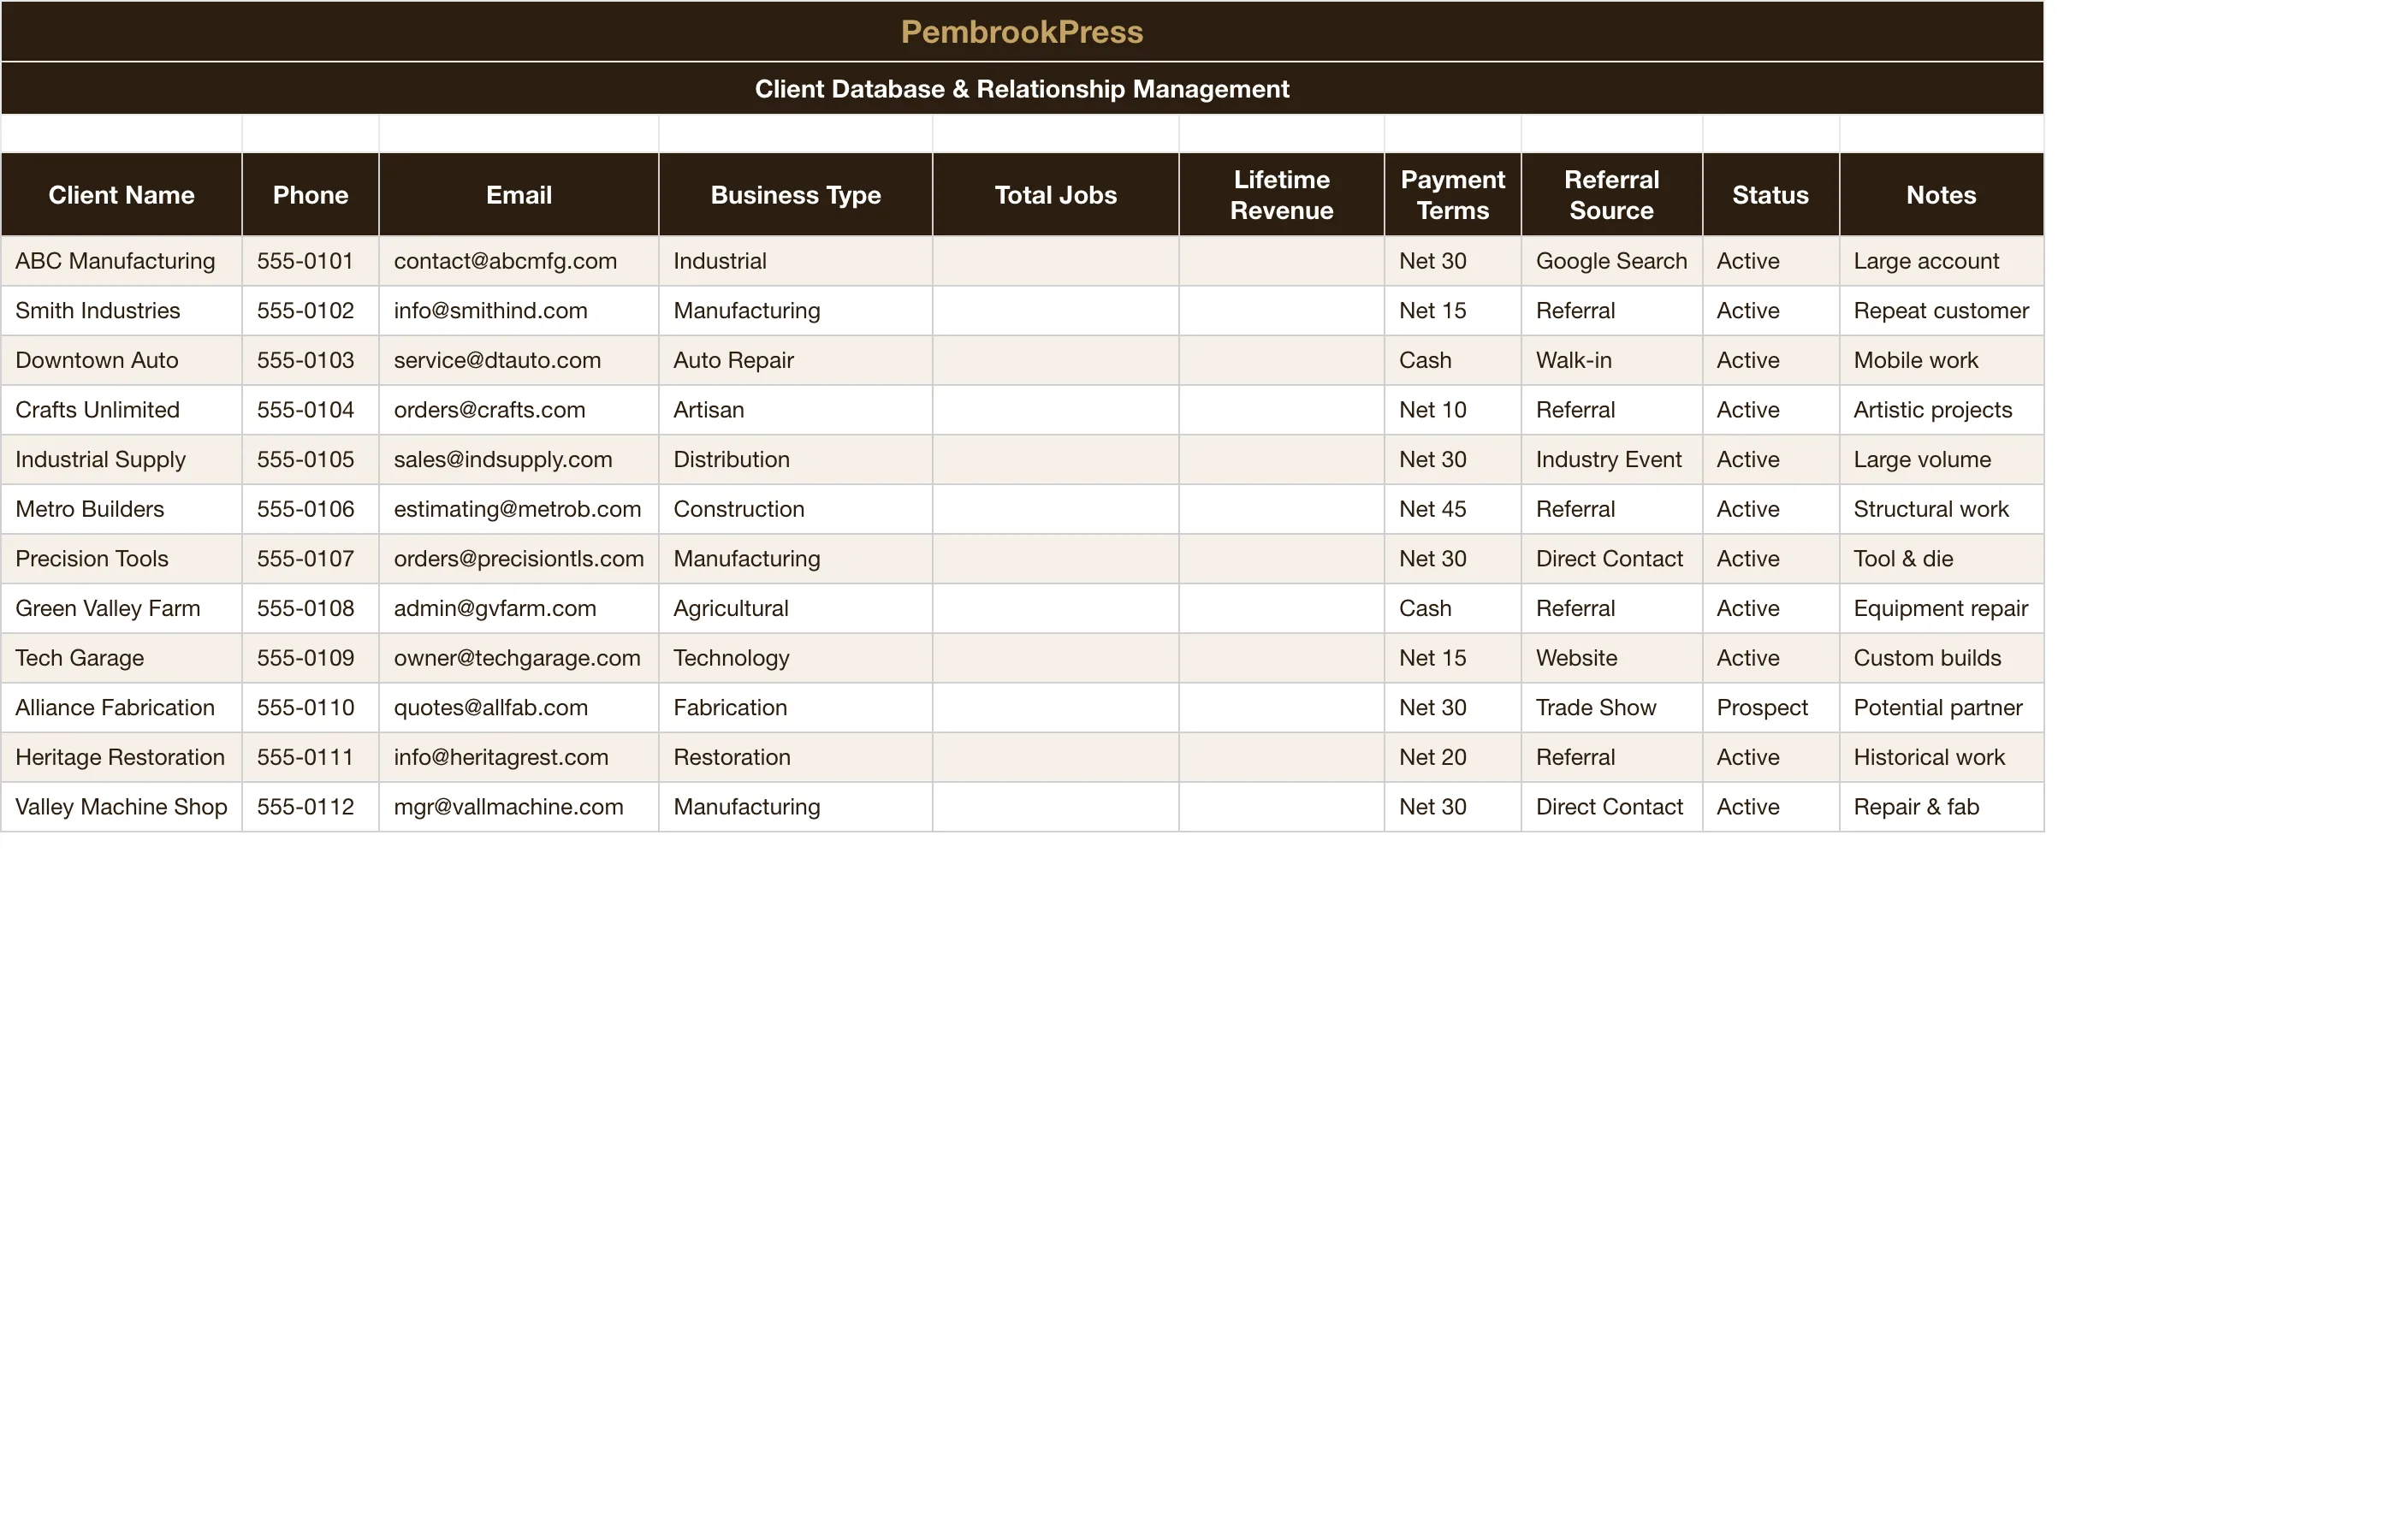Click the Business Type column header
Viewport: 2396px width, 1540px height.
click(x=795, y=195)
